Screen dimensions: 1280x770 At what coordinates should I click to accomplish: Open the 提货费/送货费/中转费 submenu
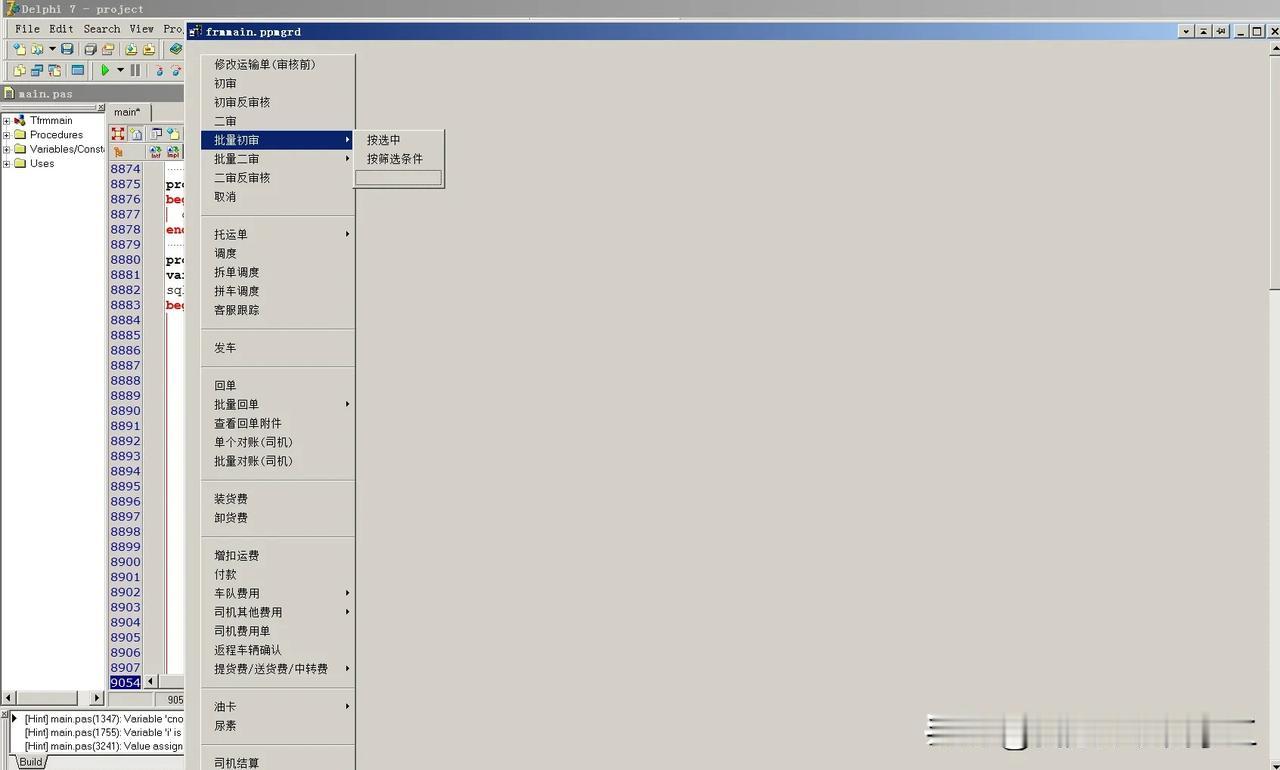pyautogui.click(x=278, y=669)
